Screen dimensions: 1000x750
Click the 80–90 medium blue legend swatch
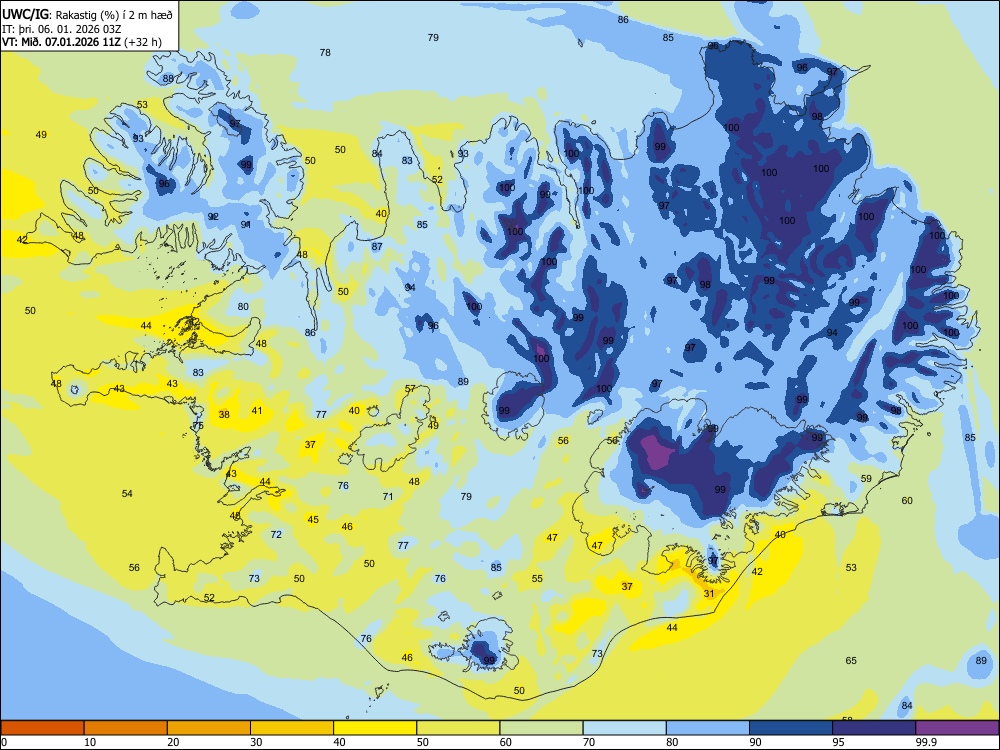pos(708,728)
